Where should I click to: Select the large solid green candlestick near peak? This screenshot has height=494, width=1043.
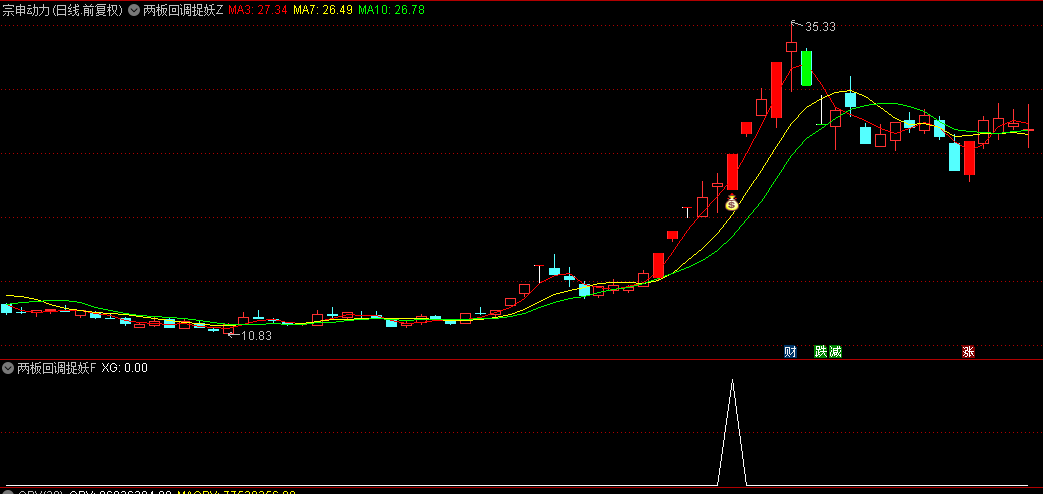point(806,68)
